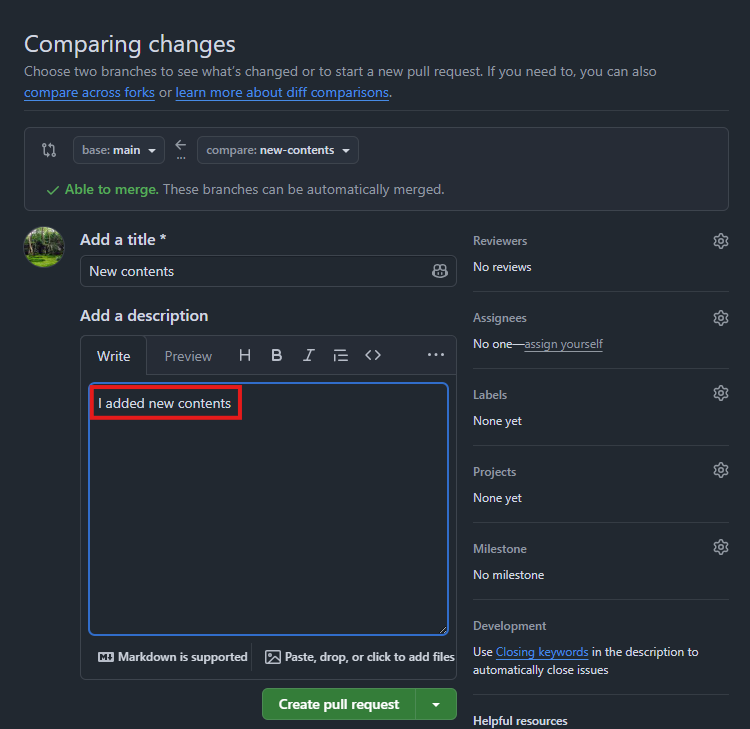Click the switch base and compare icon
This screenshot has width=750, height=729.
[x=49, y=150]
